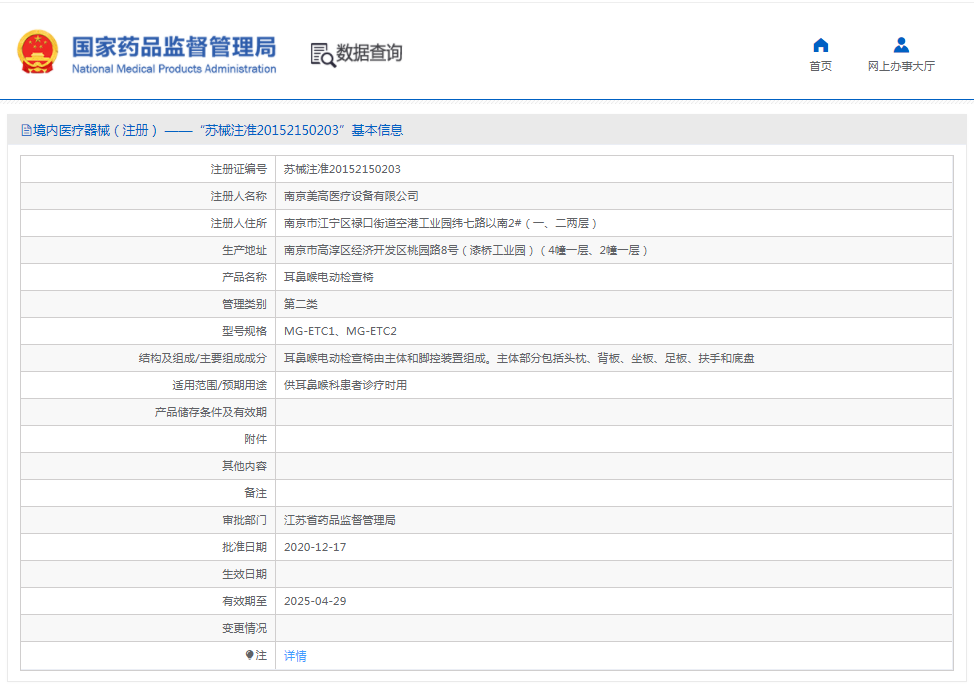Click the user icon above 网上办事大厅

[x=900, y=45]
